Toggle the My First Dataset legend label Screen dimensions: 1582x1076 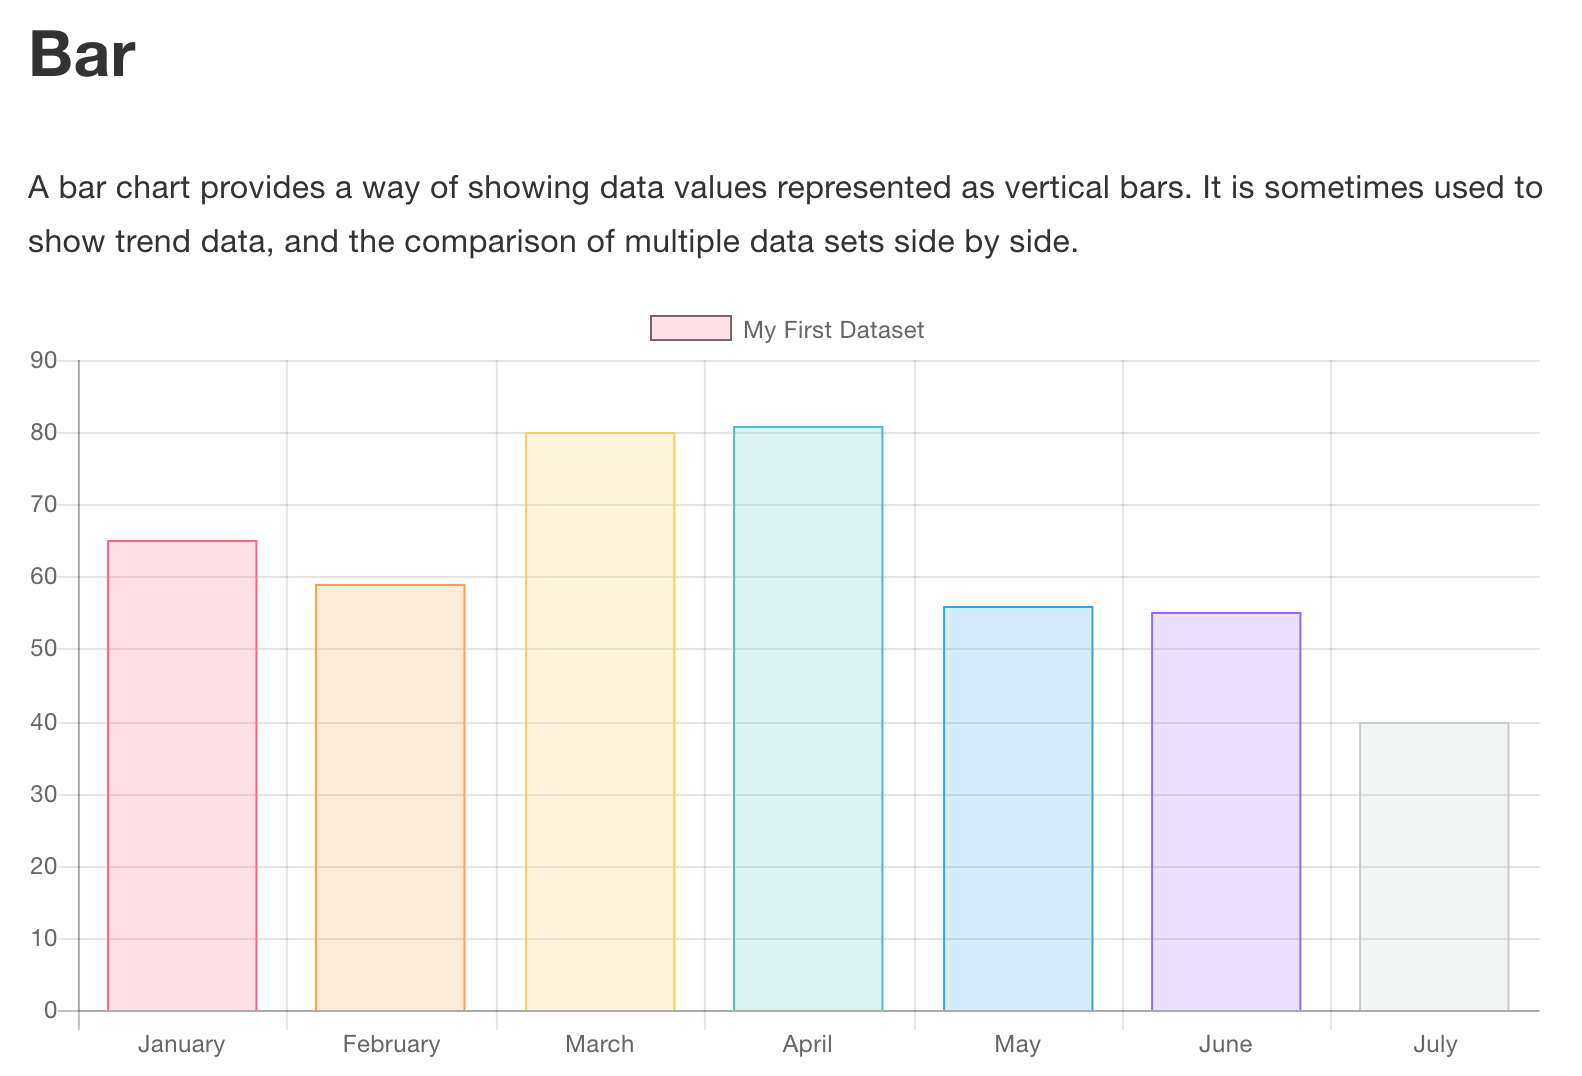833,330
